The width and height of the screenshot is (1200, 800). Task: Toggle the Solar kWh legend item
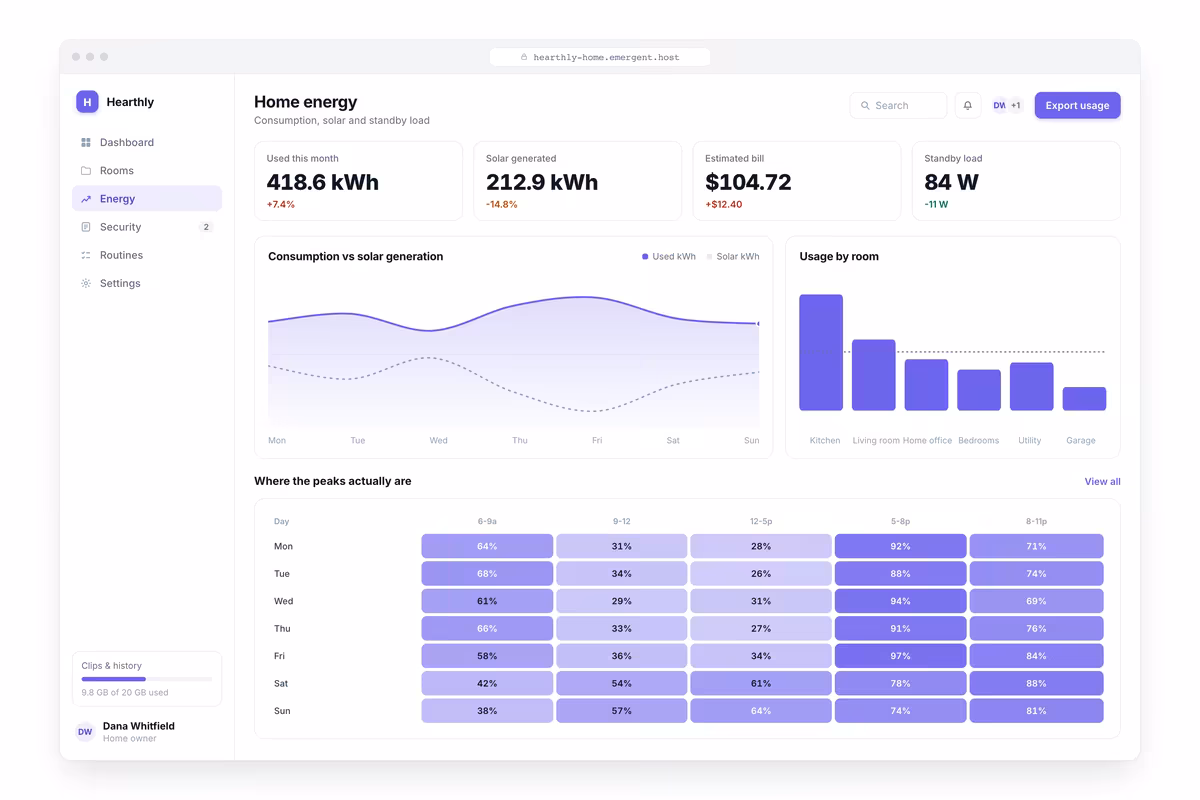(x=733, y=257)
